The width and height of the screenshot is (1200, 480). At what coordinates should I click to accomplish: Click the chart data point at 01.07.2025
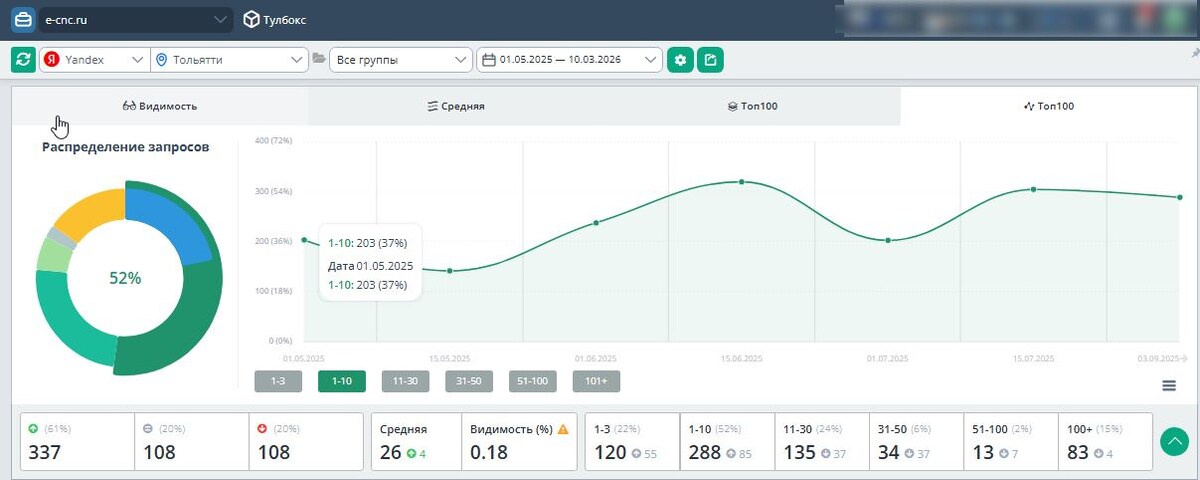[887, 240]
